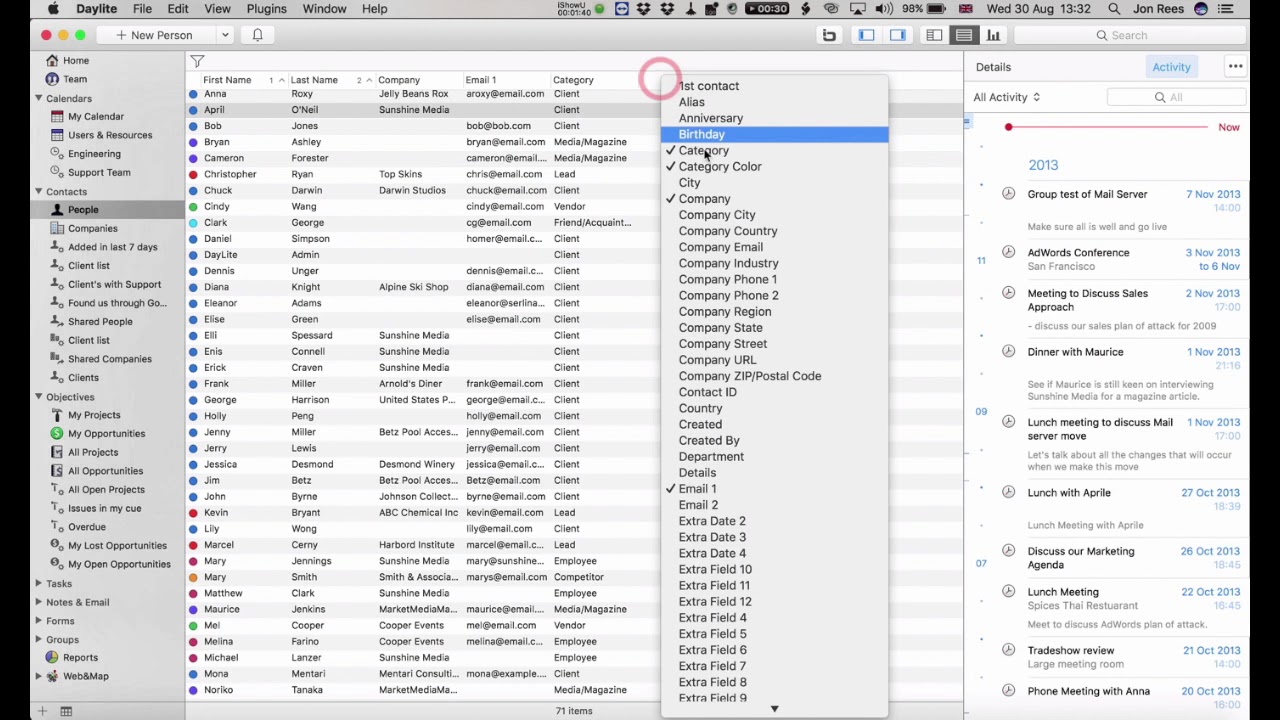Open Dinner with Maurice activity
This screenshot has height=720, width=1280.
pos(1075,352)
